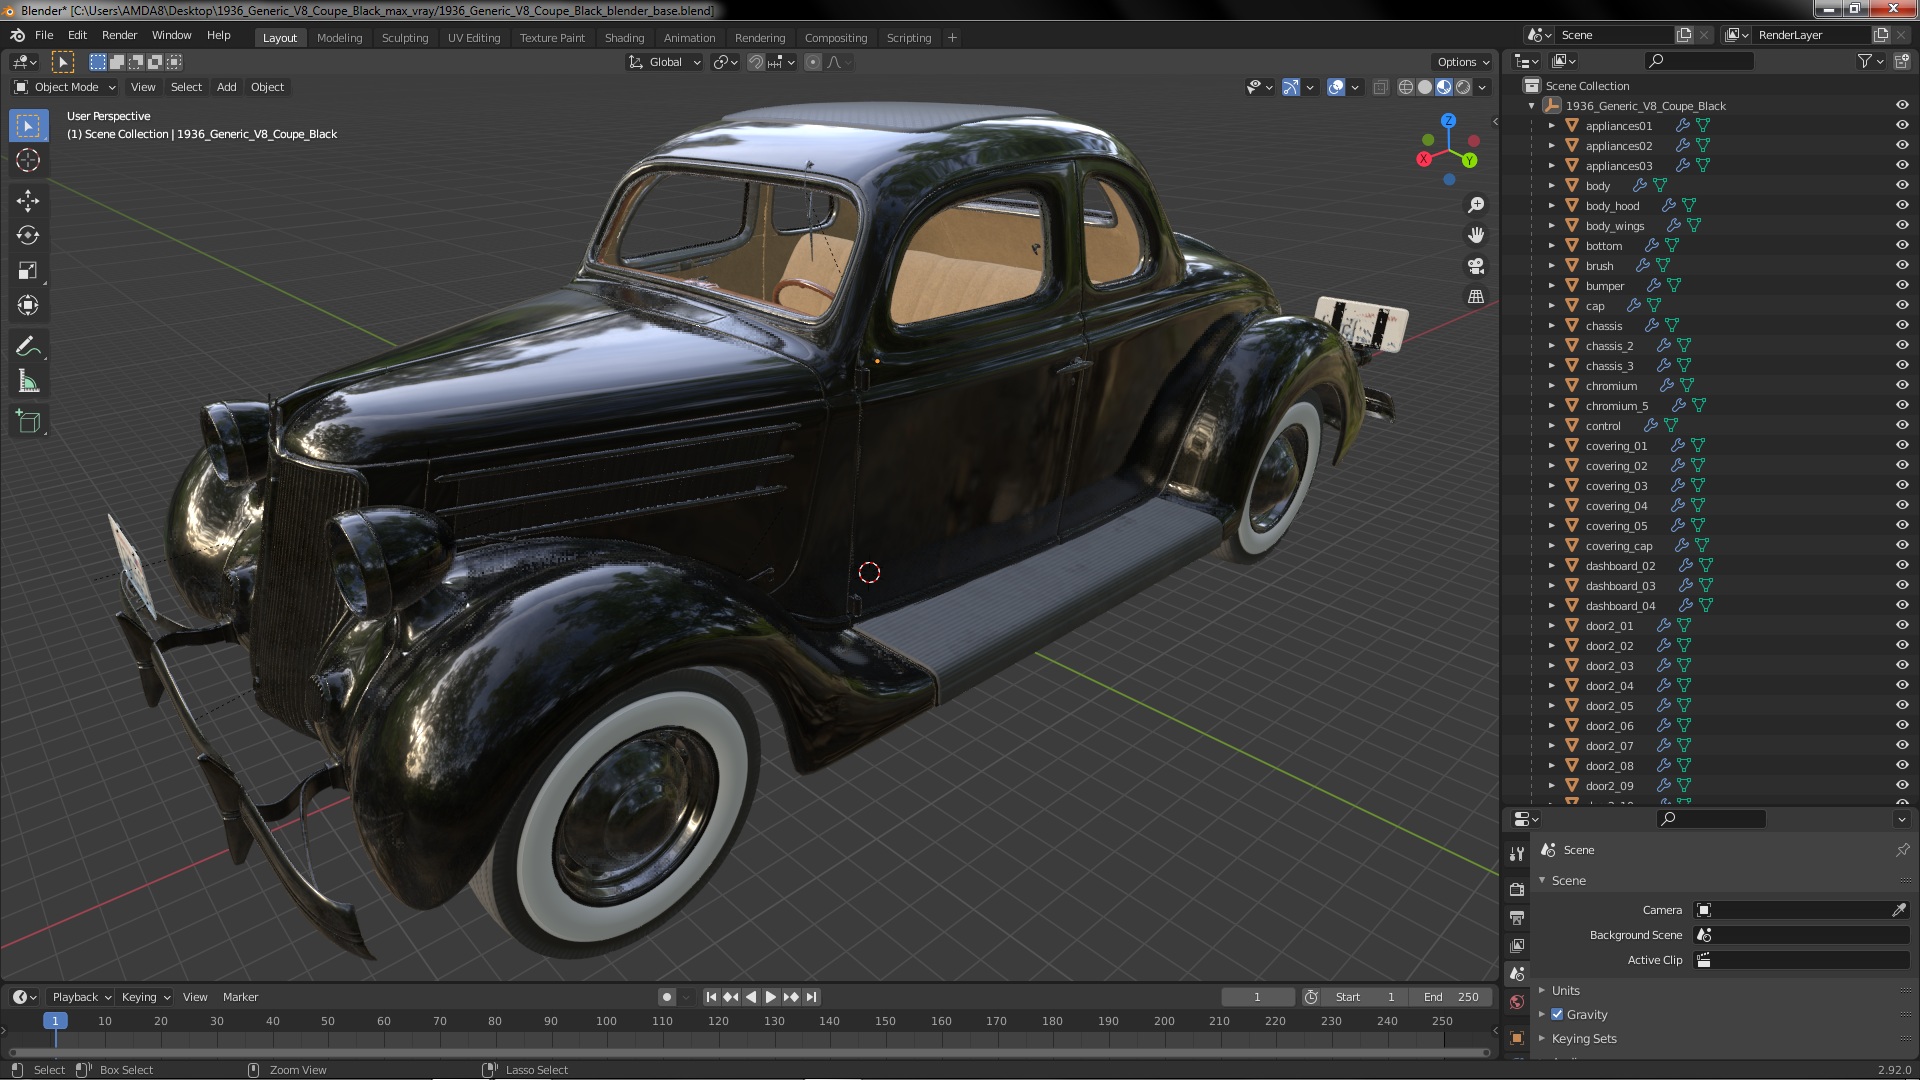The width and height of the screenshot is (1920, 1080).
Task: Open the Global transform orientation dropdown
Action: tap(664, 62)
